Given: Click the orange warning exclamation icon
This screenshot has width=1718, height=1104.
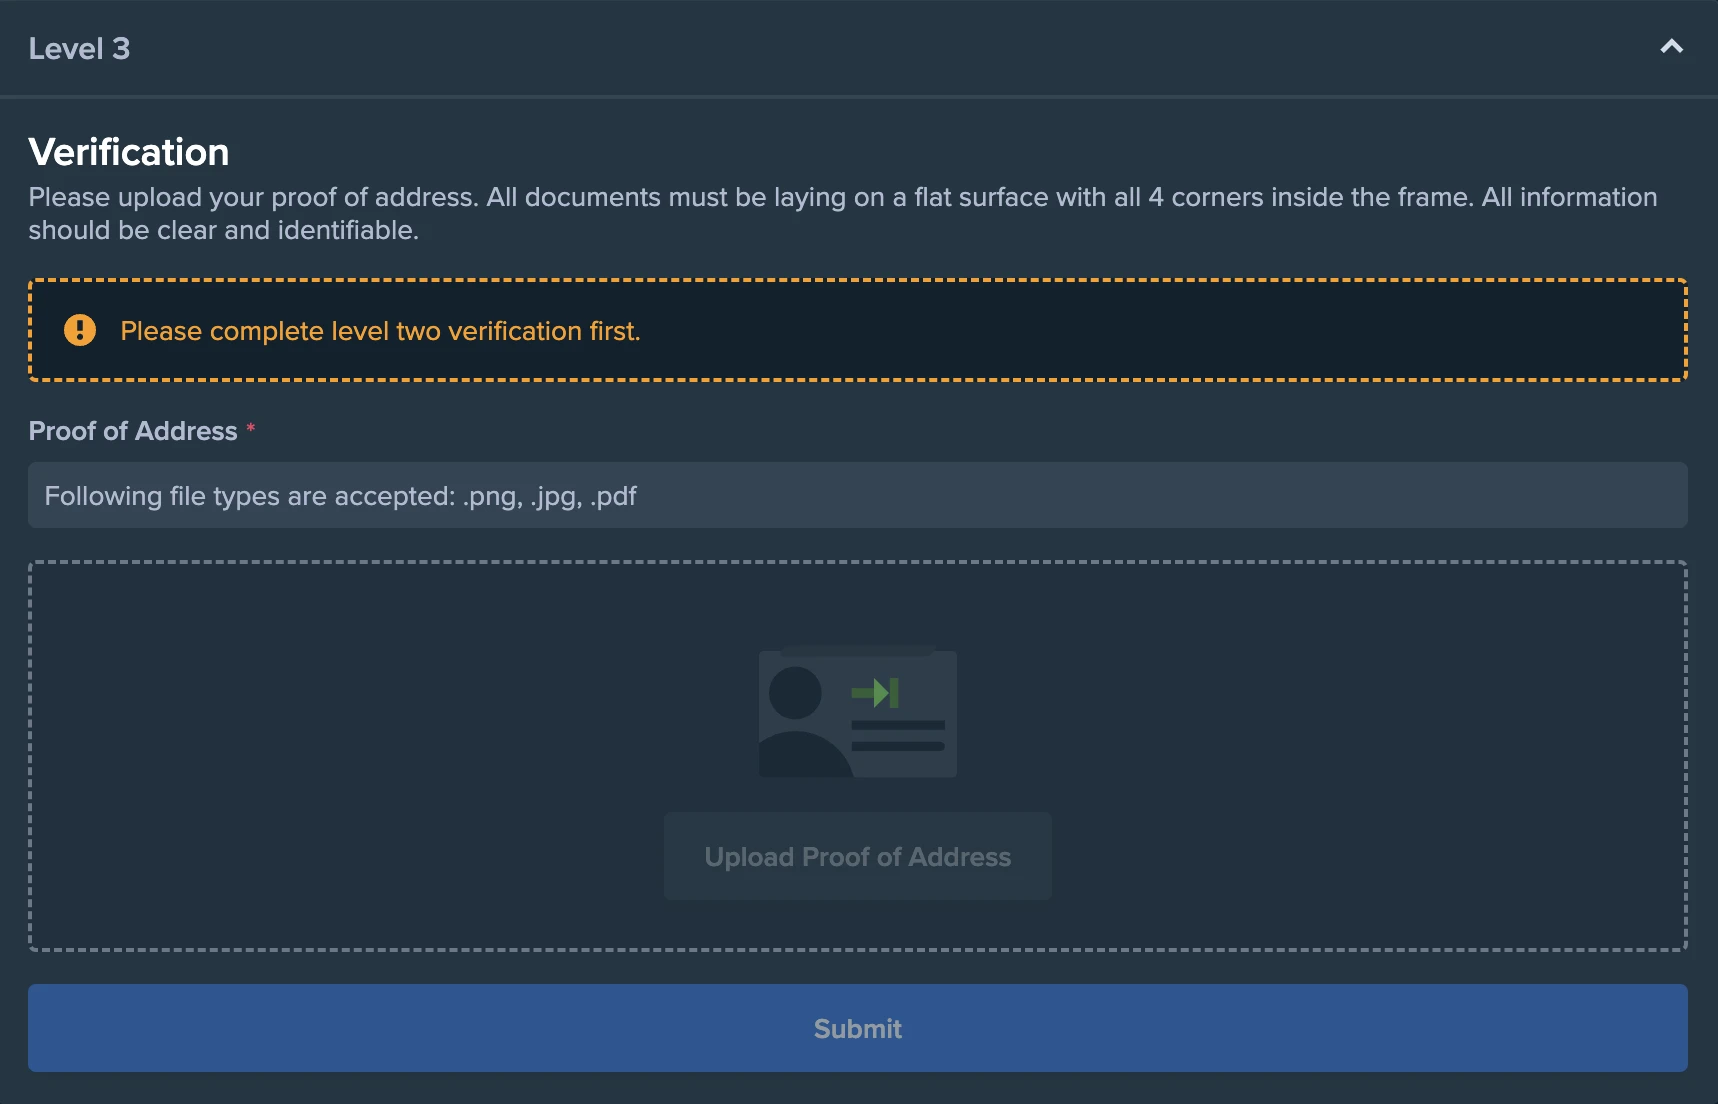Looking at the screenshot, I should (80, 330).
